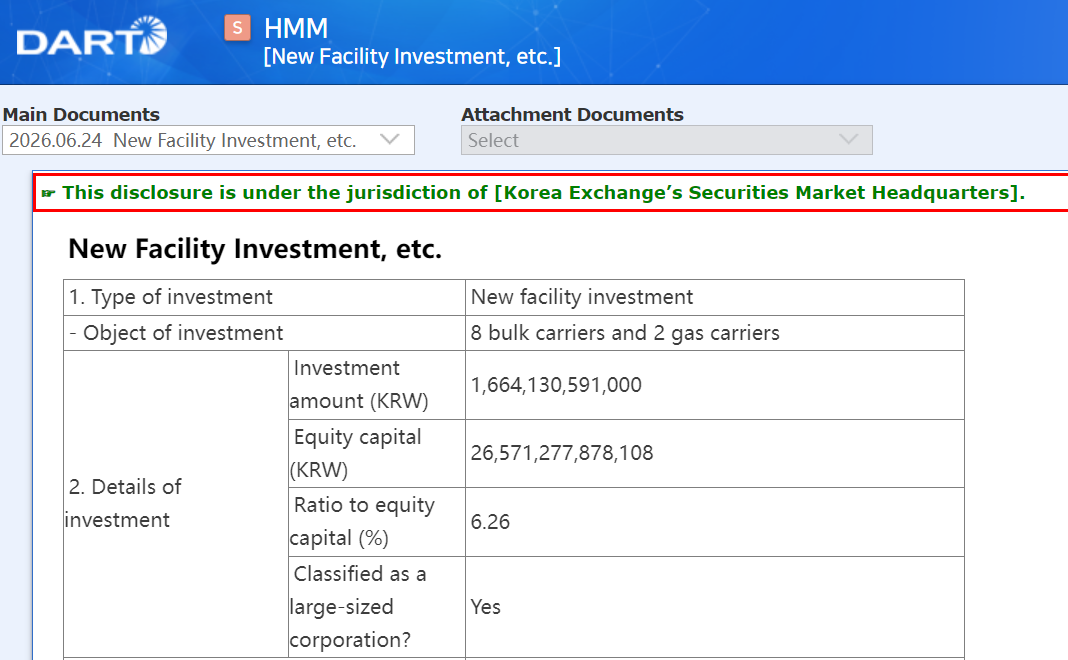Click the 'Classified as a large-sized corporation?' cell
1068x660 pixels.
click(377, 607)
